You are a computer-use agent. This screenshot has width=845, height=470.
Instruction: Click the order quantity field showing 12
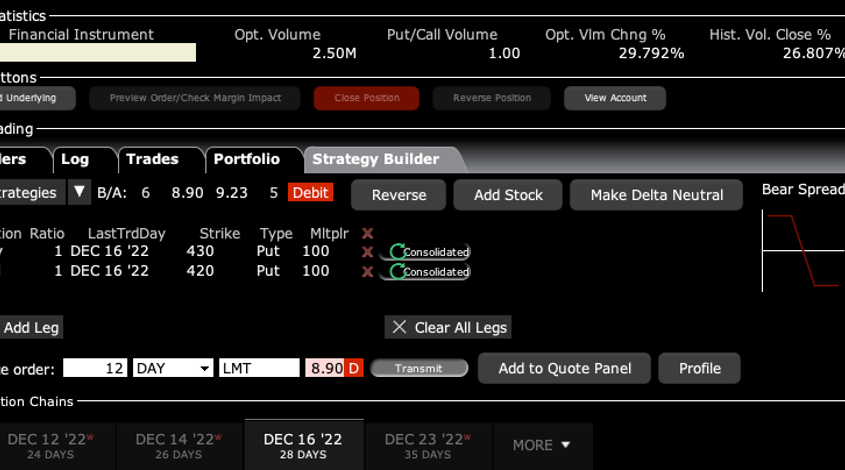pyautogui.click(x=95, y=368)
